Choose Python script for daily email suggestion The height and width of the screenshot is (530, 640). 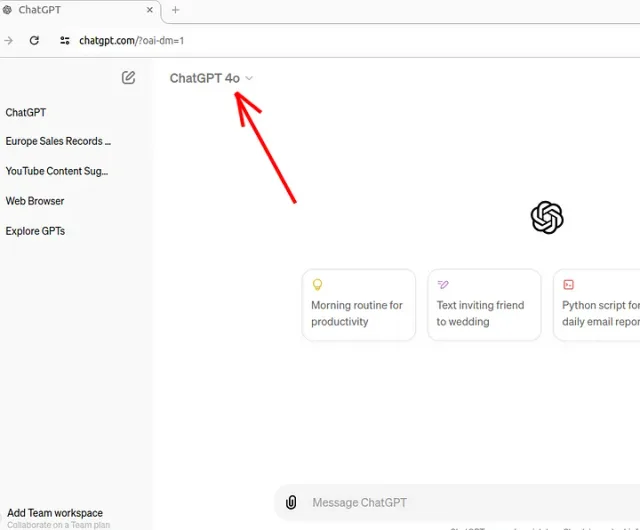tap(597, 305)
